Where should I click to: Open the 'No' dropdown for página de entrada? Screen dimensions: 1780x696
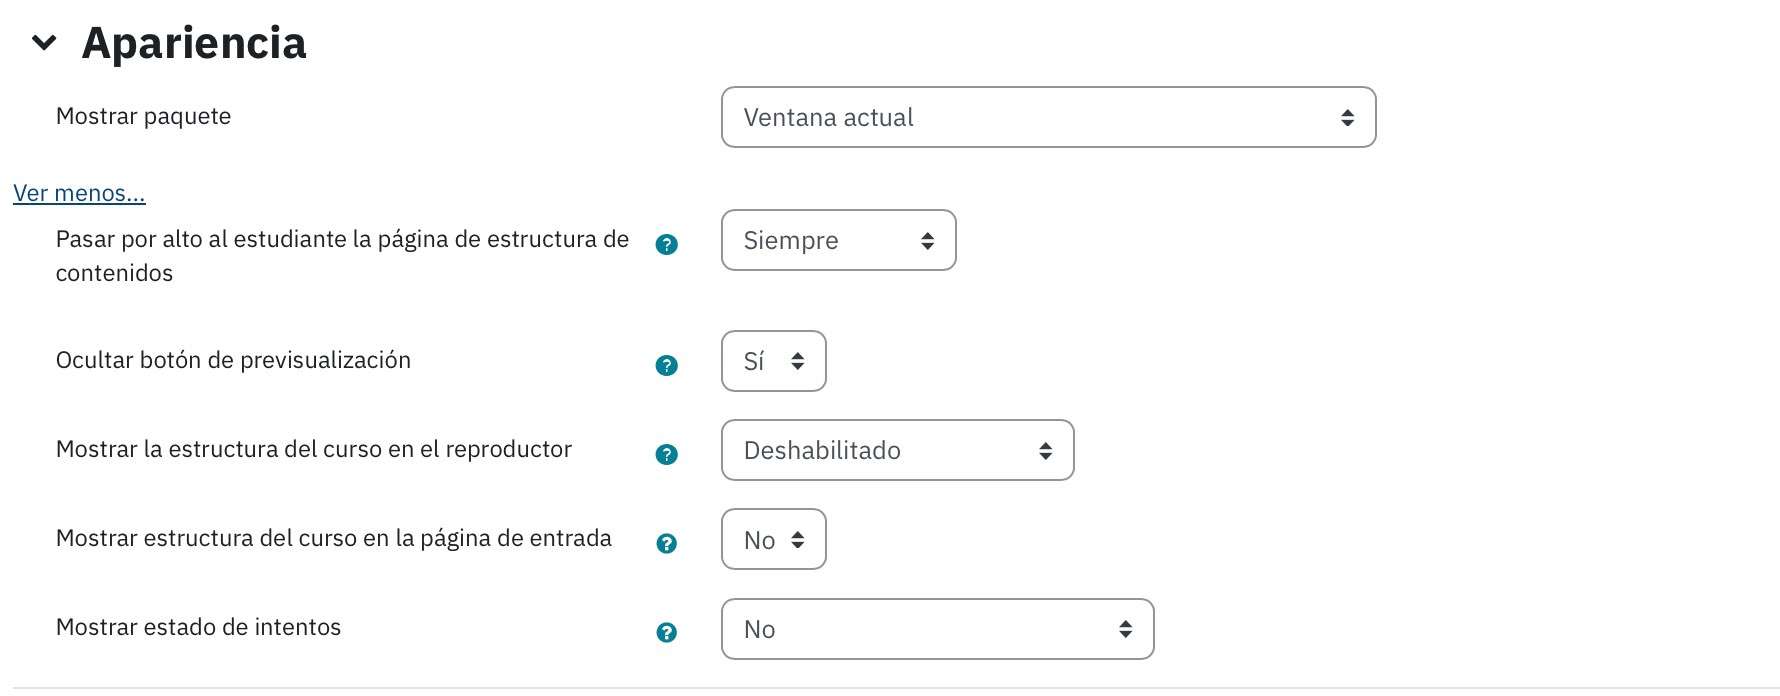tap(773, 539)
